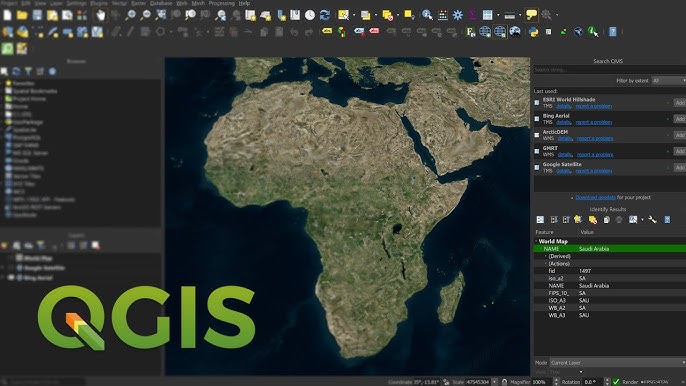This screenshot has width=686, height=386.
Task: Collapse the World Map node in Identify Results
Action: coord(536,241)
